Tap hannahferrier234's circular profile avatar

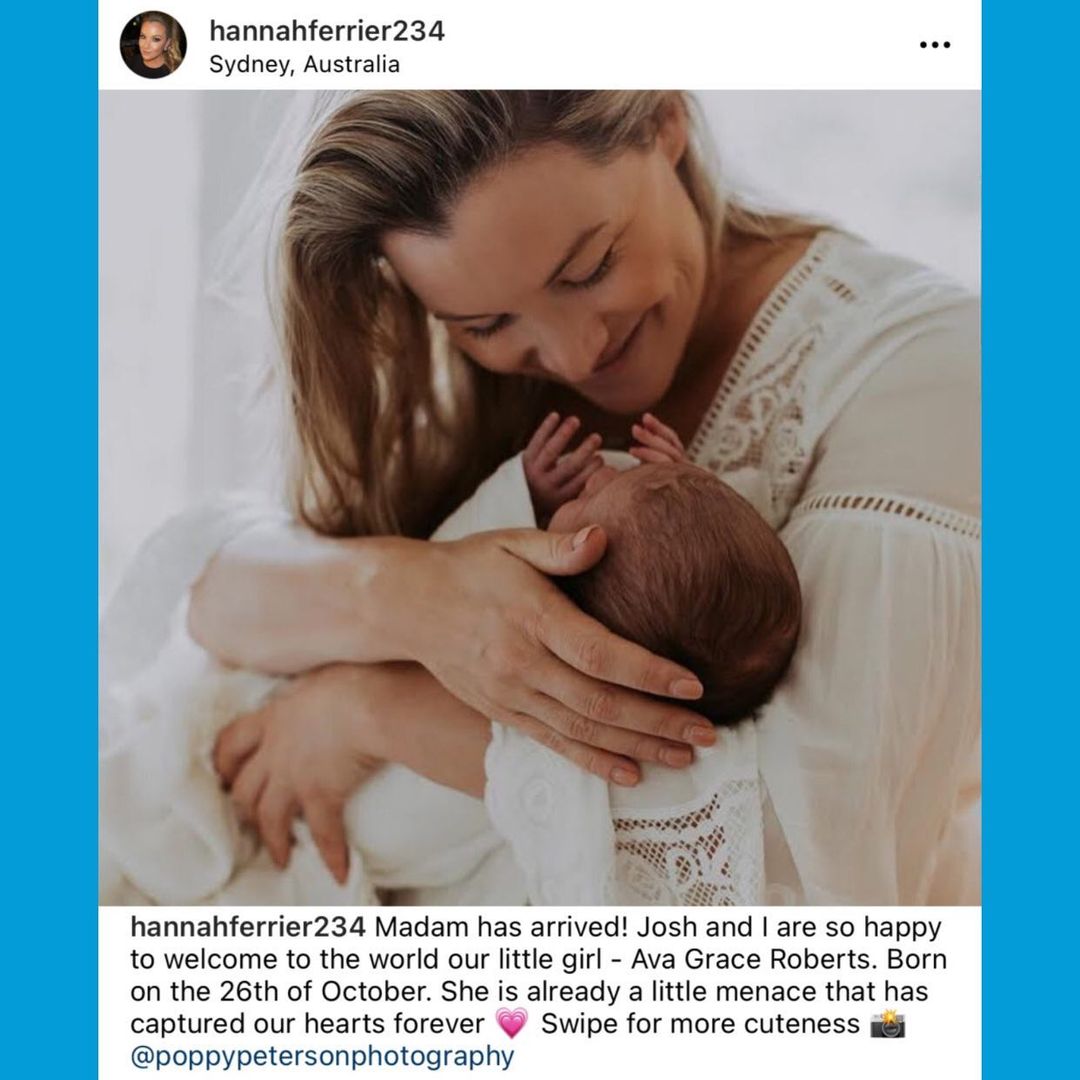coord(153,45)
